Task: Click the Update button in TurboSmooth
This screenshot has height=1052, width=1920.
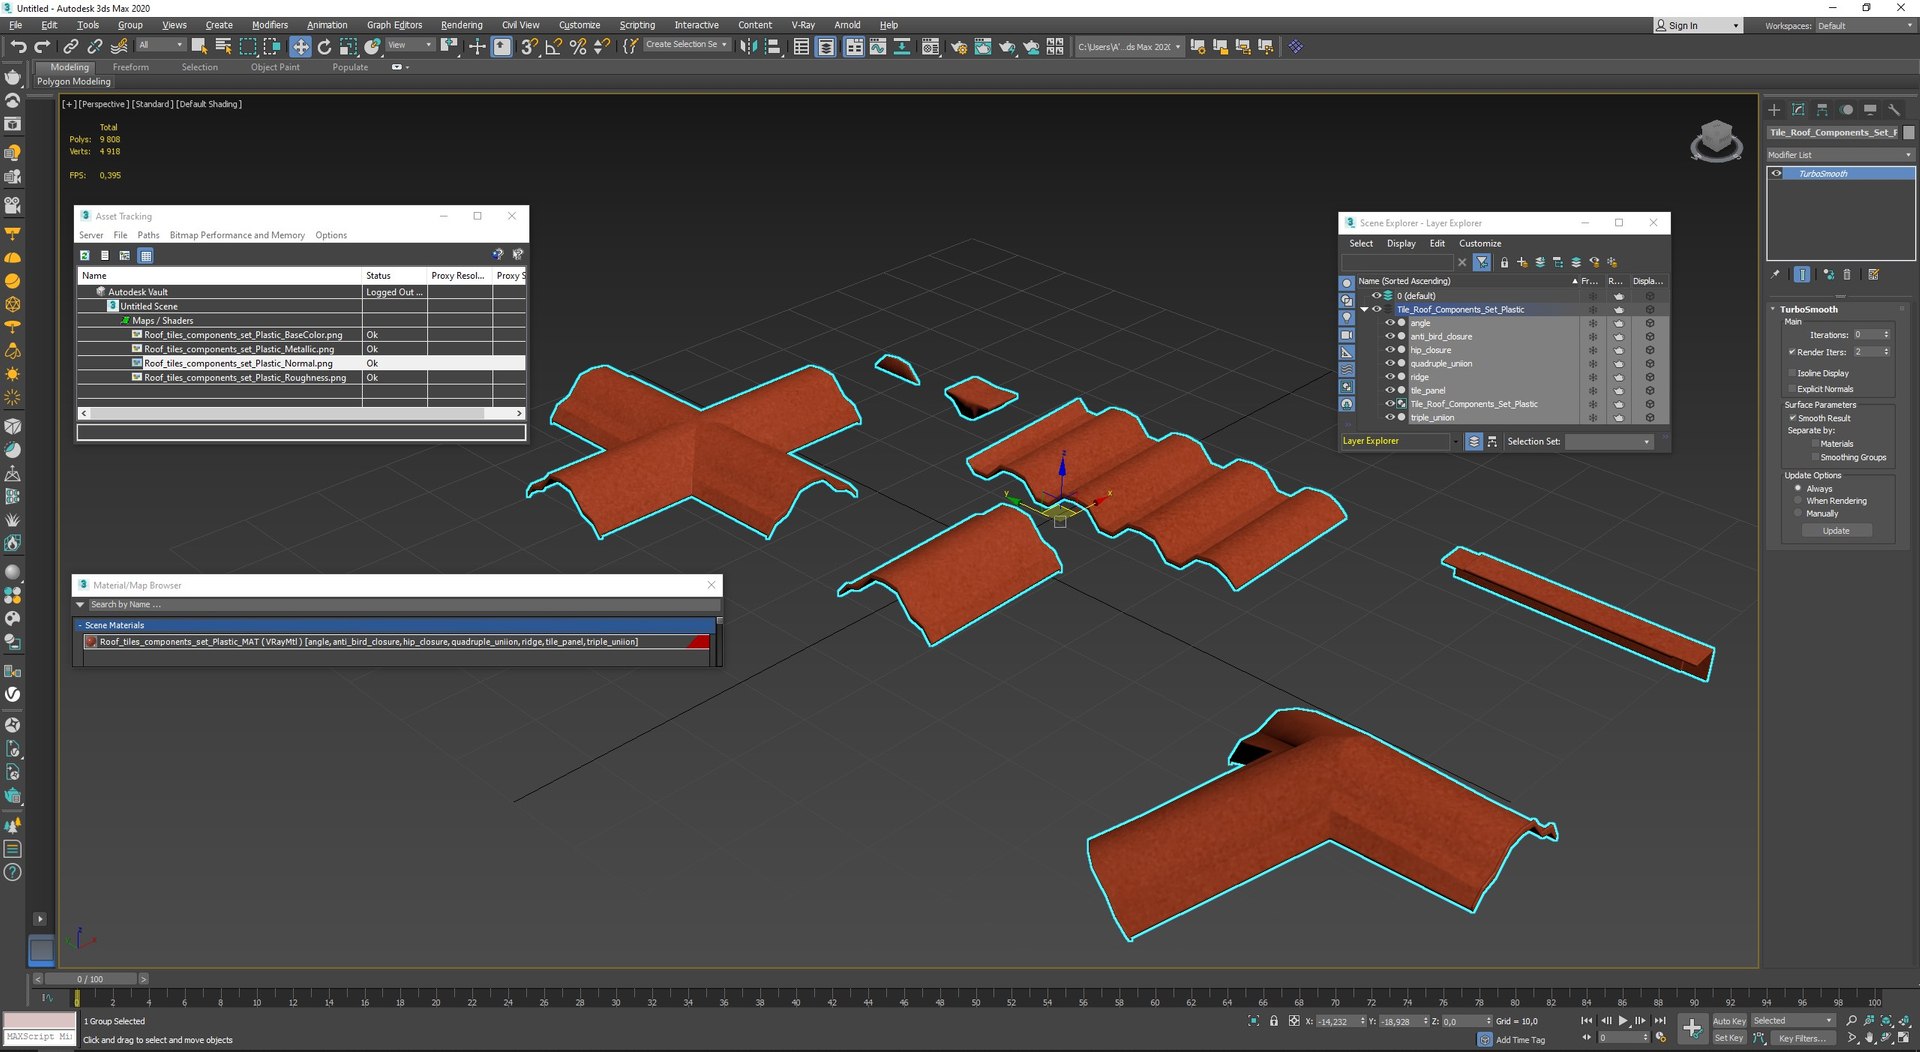Action: (1835, 531)
